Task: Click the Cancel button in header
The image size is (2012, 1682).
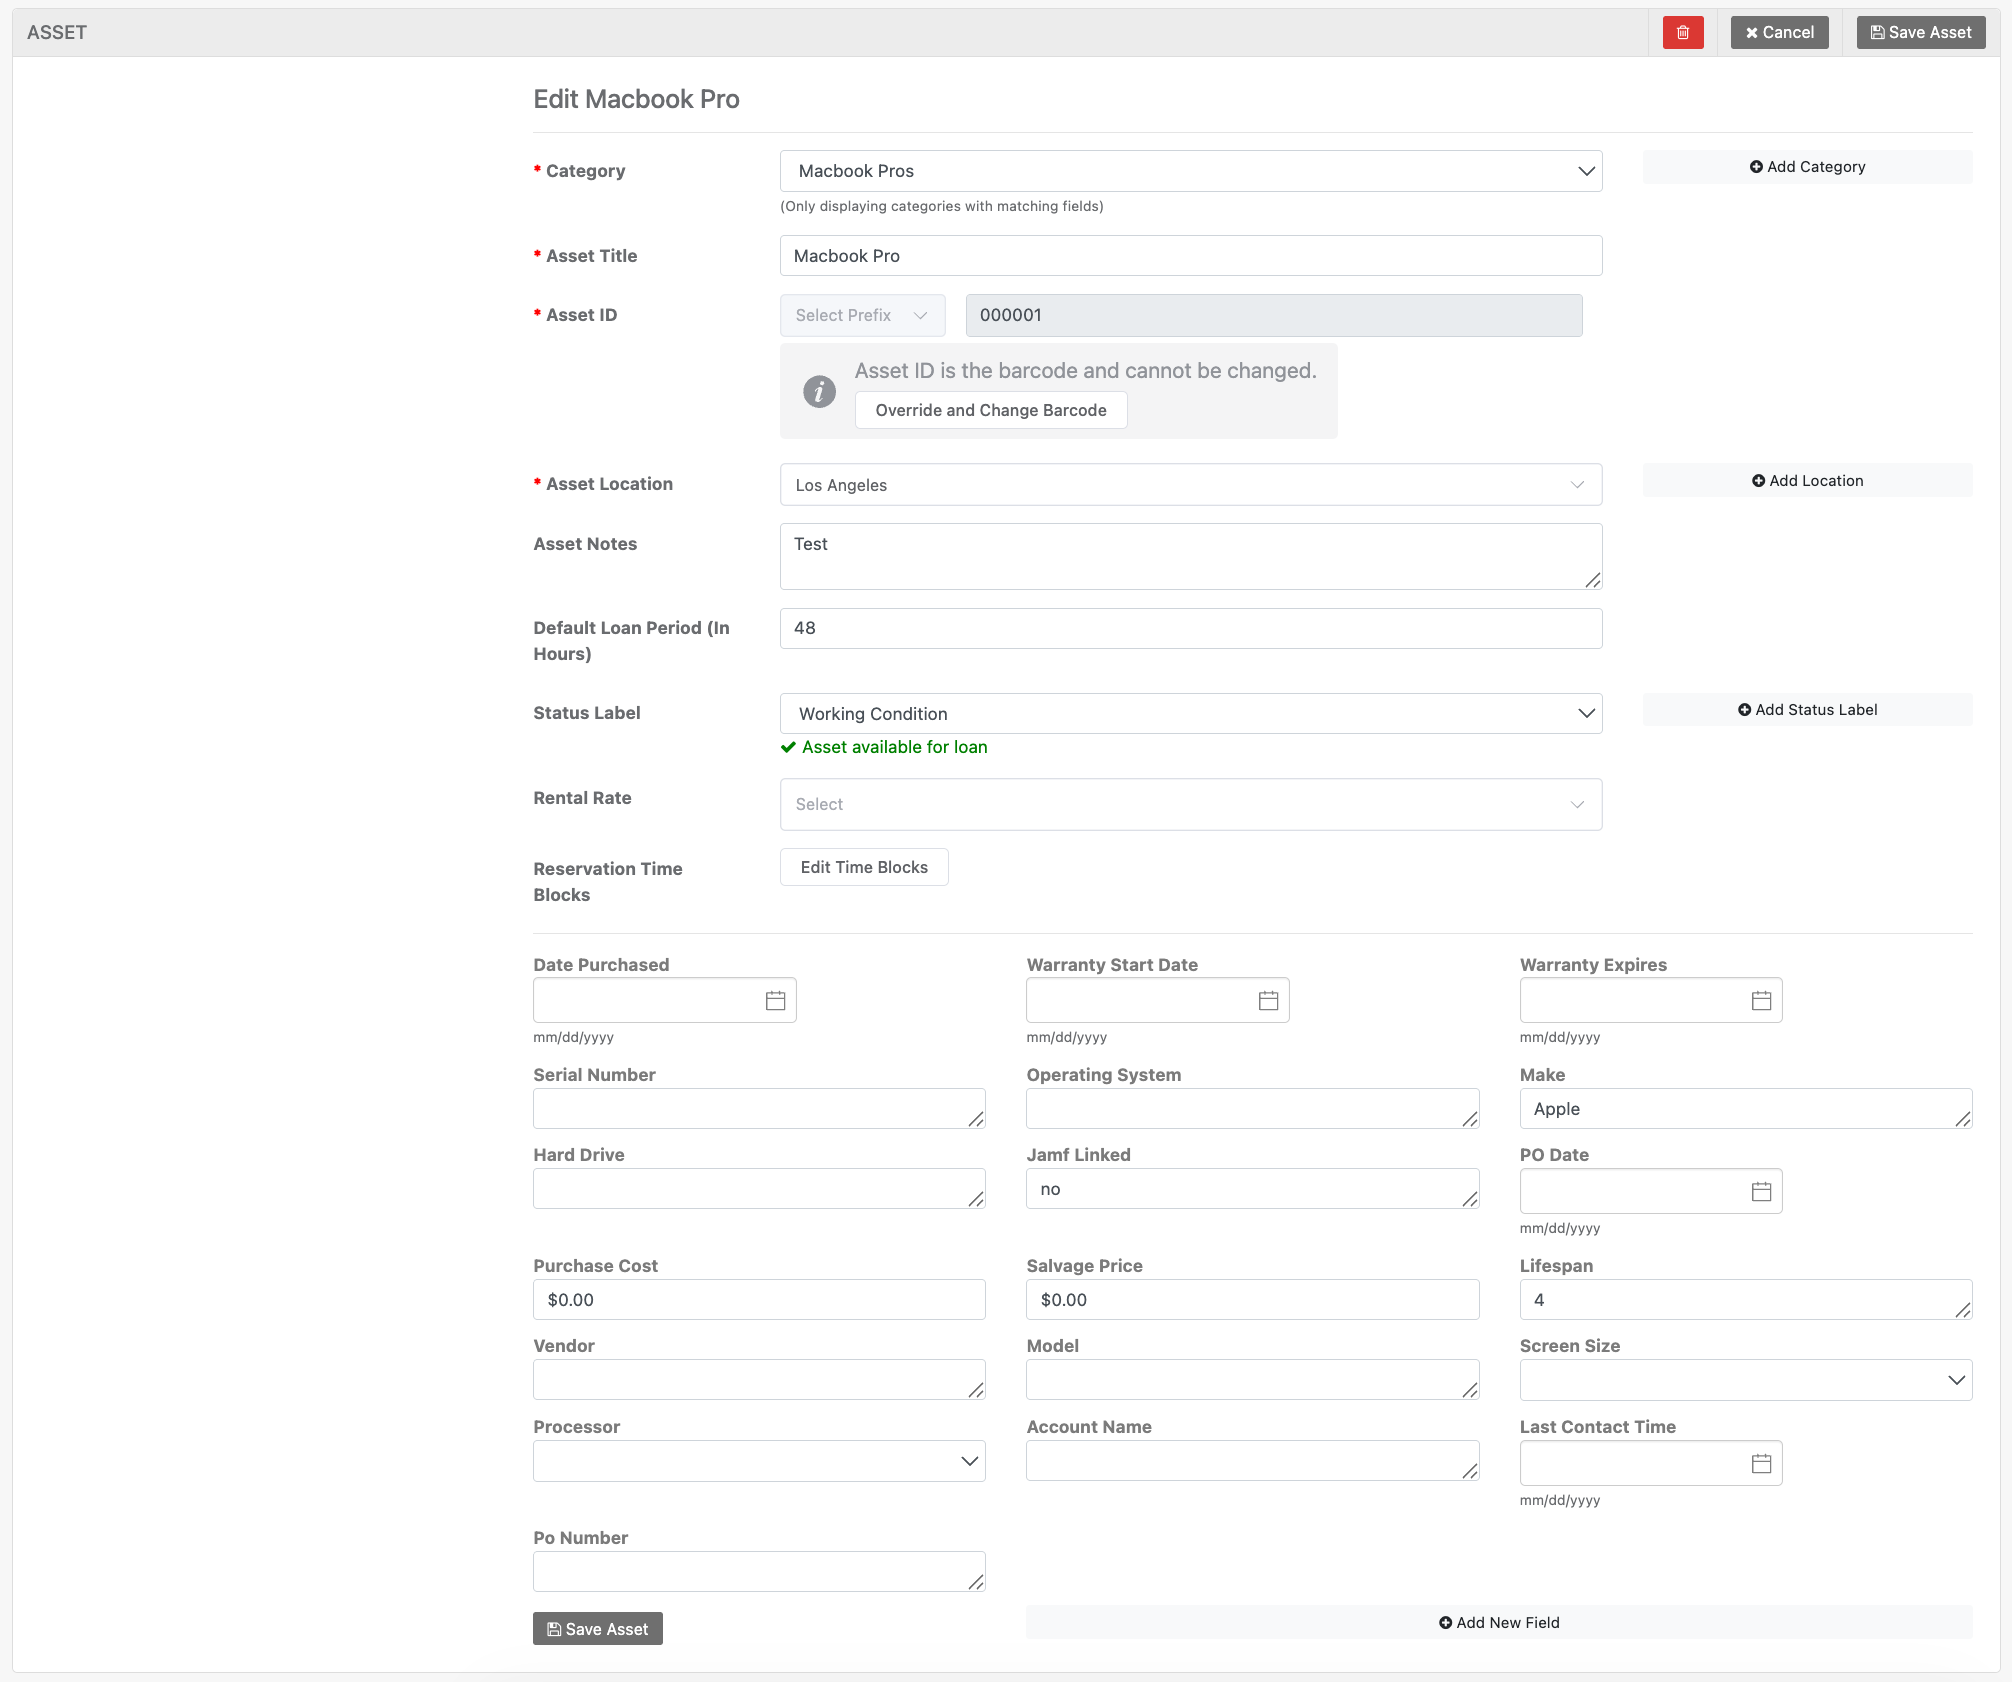Action: (1779, 32)
